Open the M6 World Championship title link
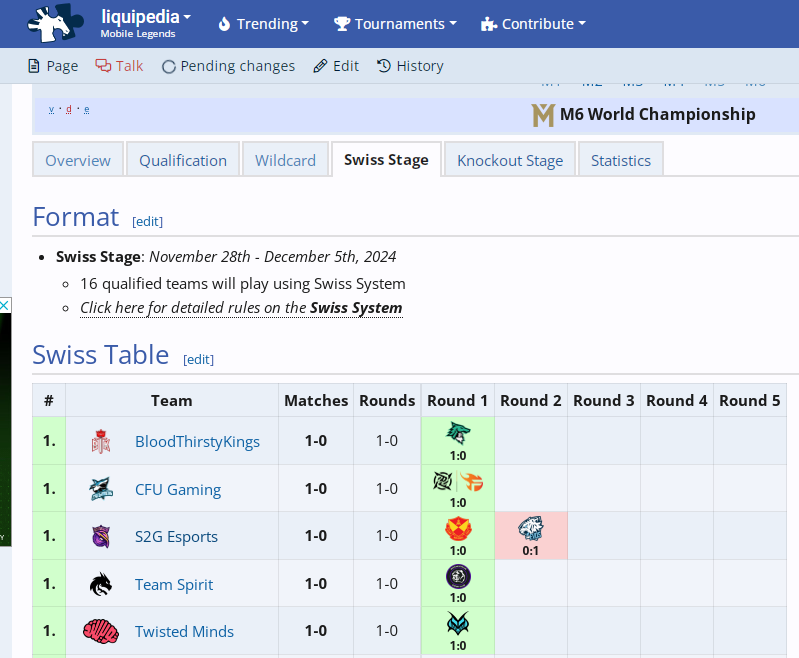Viewport: 799px width, 658px height. [657, 114]
